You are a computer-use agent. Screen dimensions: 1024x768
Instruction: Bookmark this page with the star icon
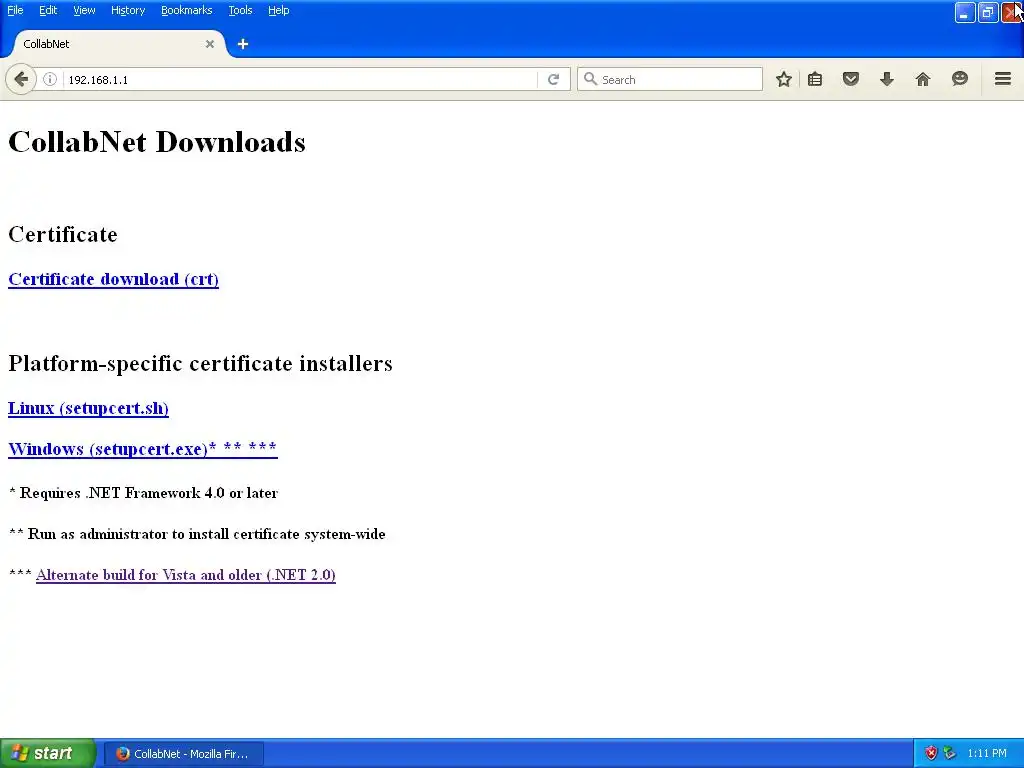tap(784, 79)
